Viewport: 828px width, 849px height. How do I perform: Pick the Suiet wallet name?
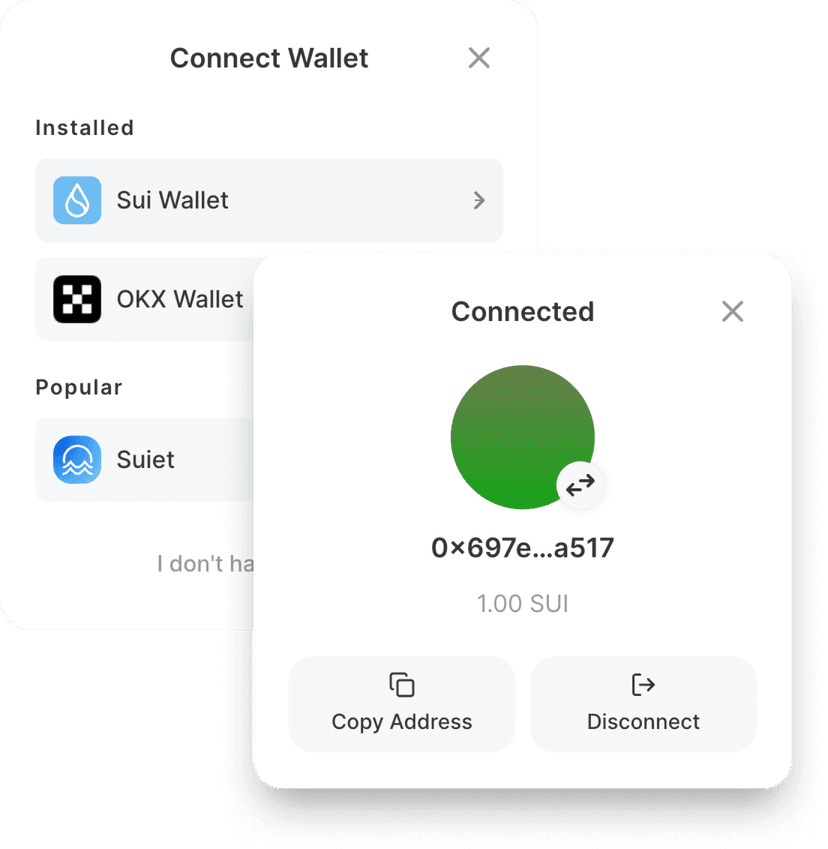coord(145,459)
